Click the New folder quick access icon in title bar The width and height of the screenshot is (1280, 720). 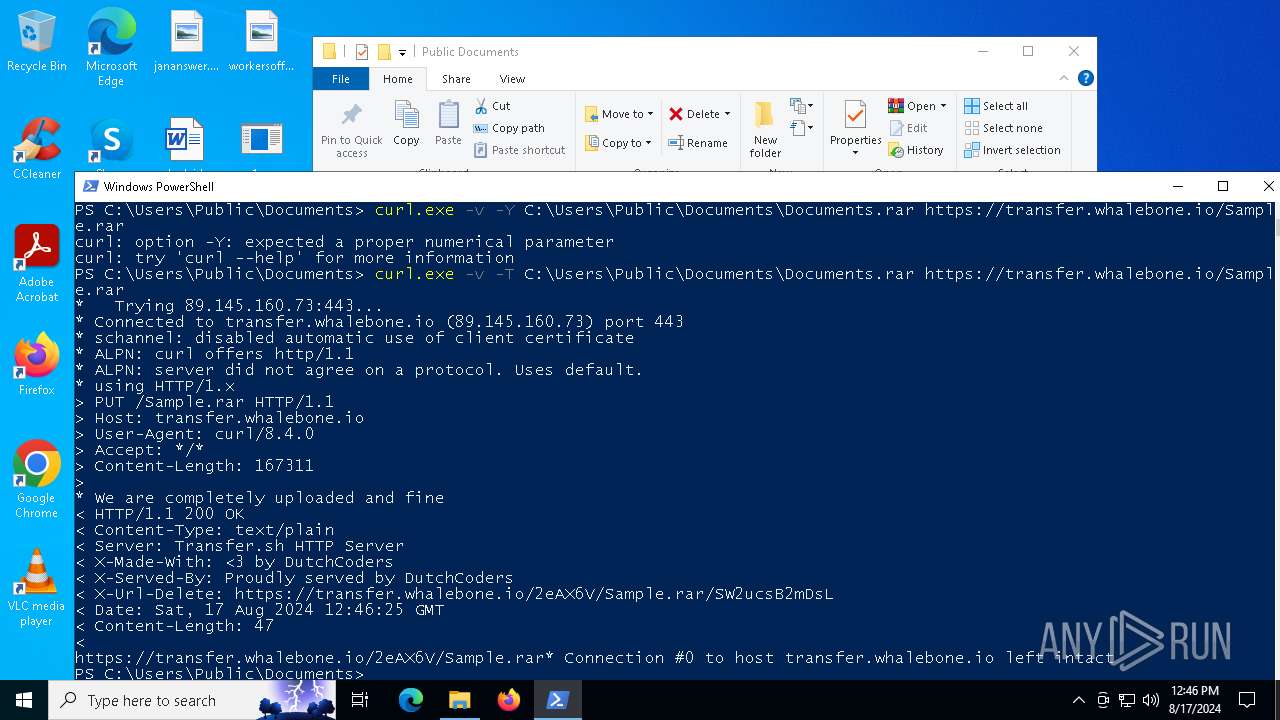pos(383,52)
